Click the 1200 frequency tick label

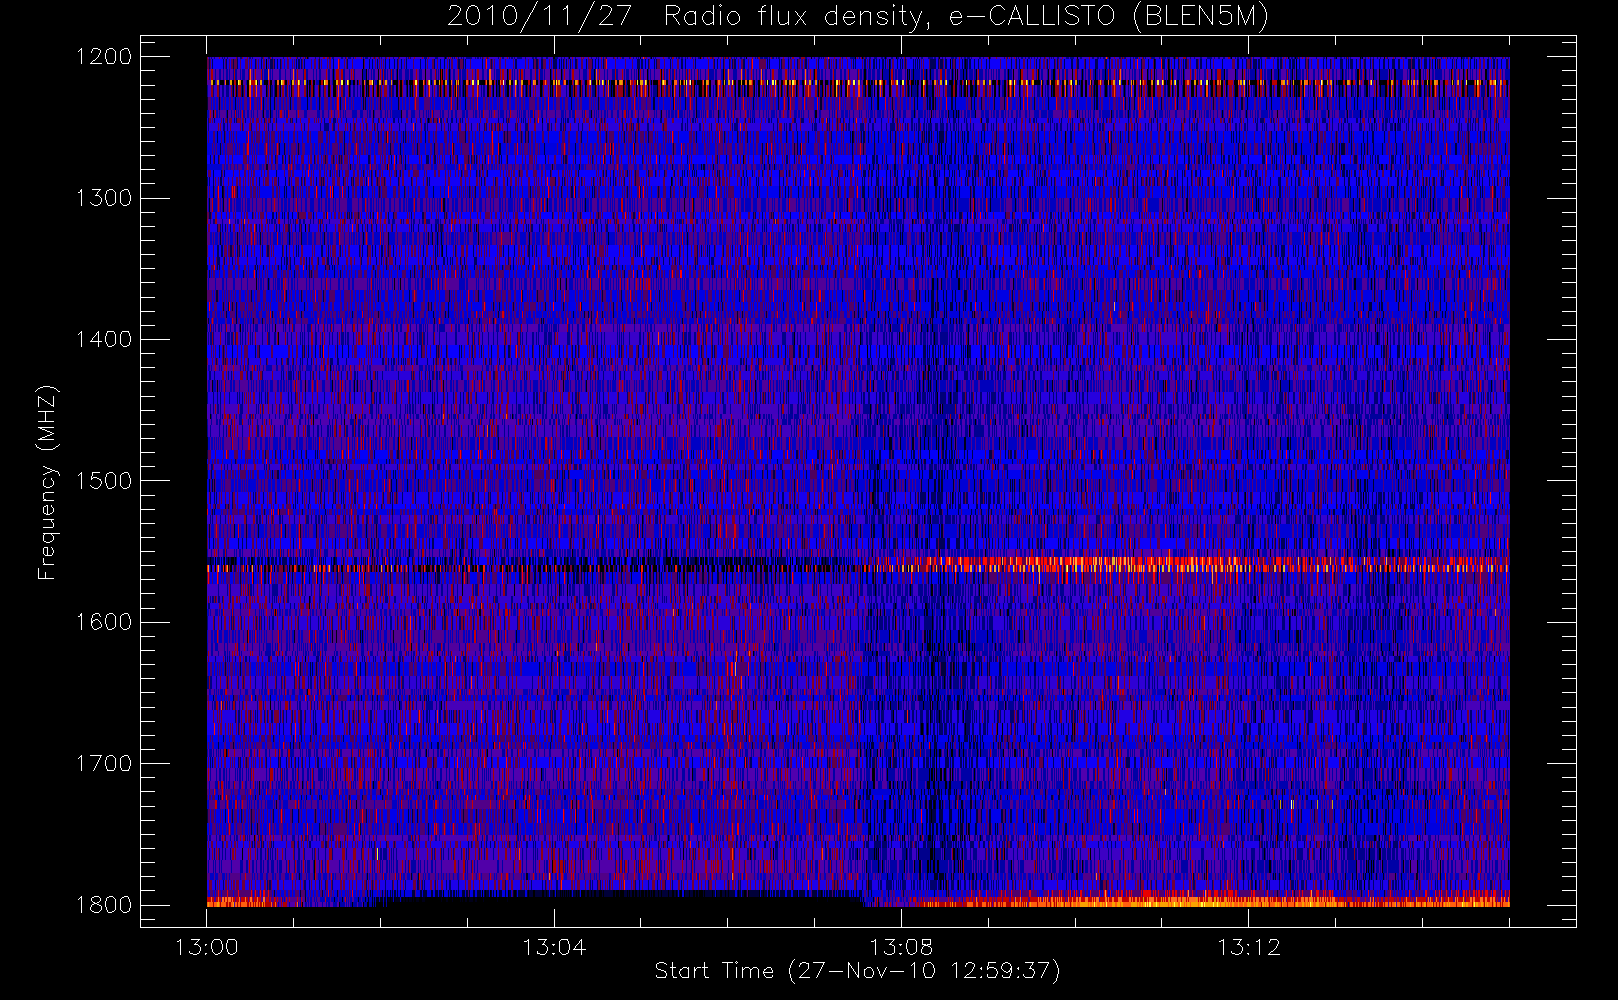click(104, 57)
